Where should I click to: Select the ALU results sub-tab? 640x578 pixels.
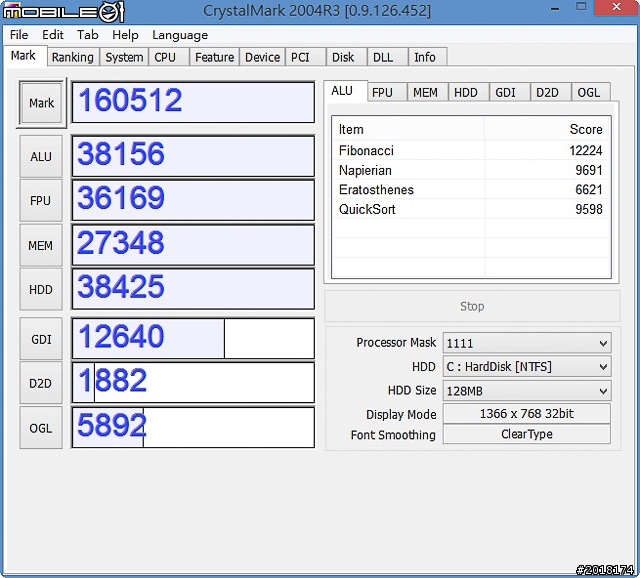[x=345, y=91]
